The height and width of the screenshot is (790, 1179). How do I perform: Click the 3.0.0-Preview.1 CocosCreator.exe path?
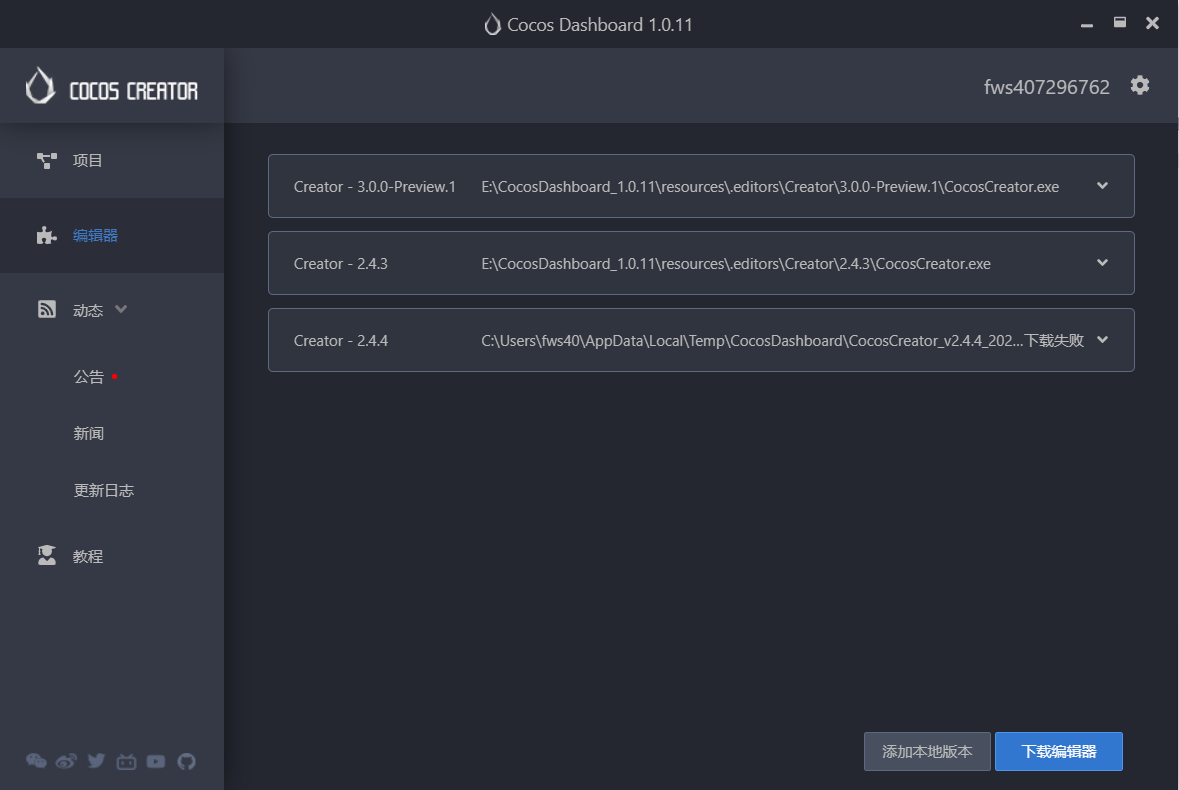click(770, 186)
